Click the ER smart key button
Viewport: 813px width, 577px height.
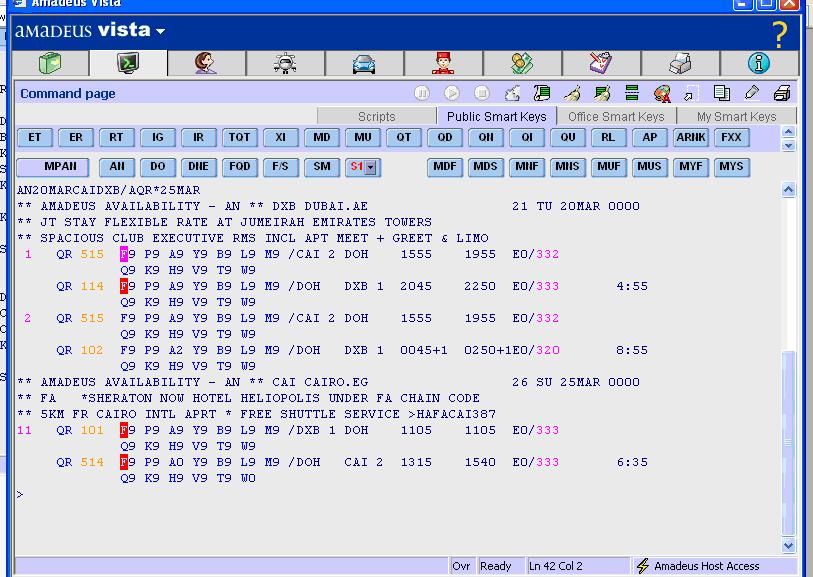(x=76, y=137)
